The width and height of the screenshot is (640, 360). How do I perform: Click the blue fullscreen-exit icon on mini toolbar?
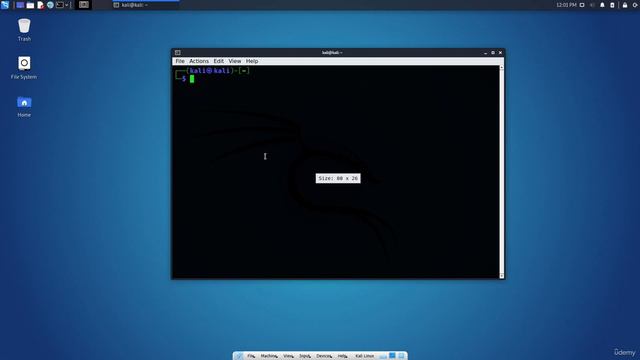[392, 356]
